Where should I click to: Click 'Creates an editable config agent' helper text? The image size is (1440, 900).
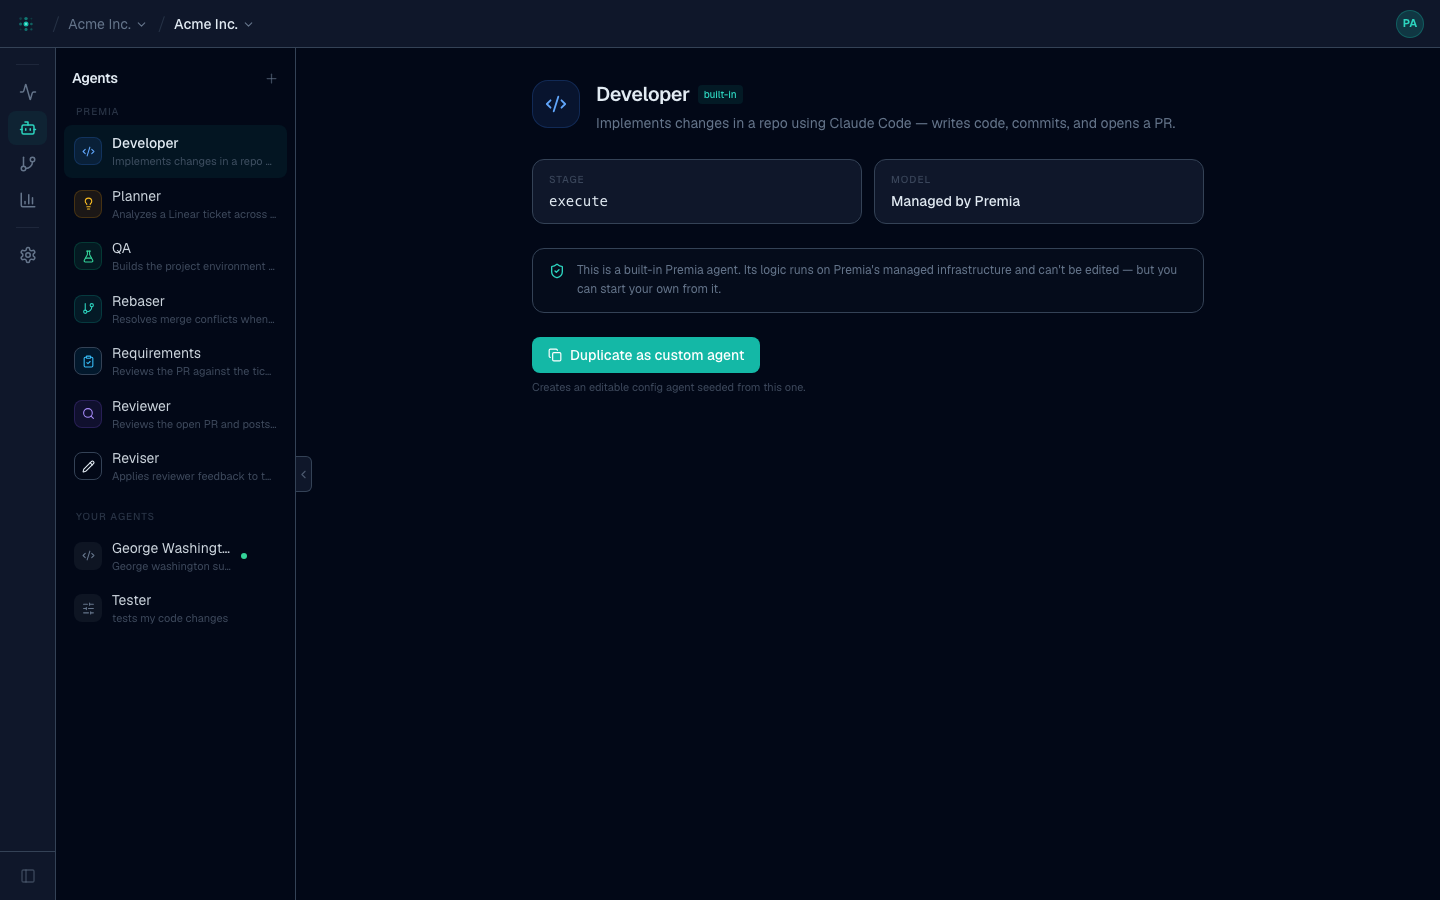[x=669, y=387]
